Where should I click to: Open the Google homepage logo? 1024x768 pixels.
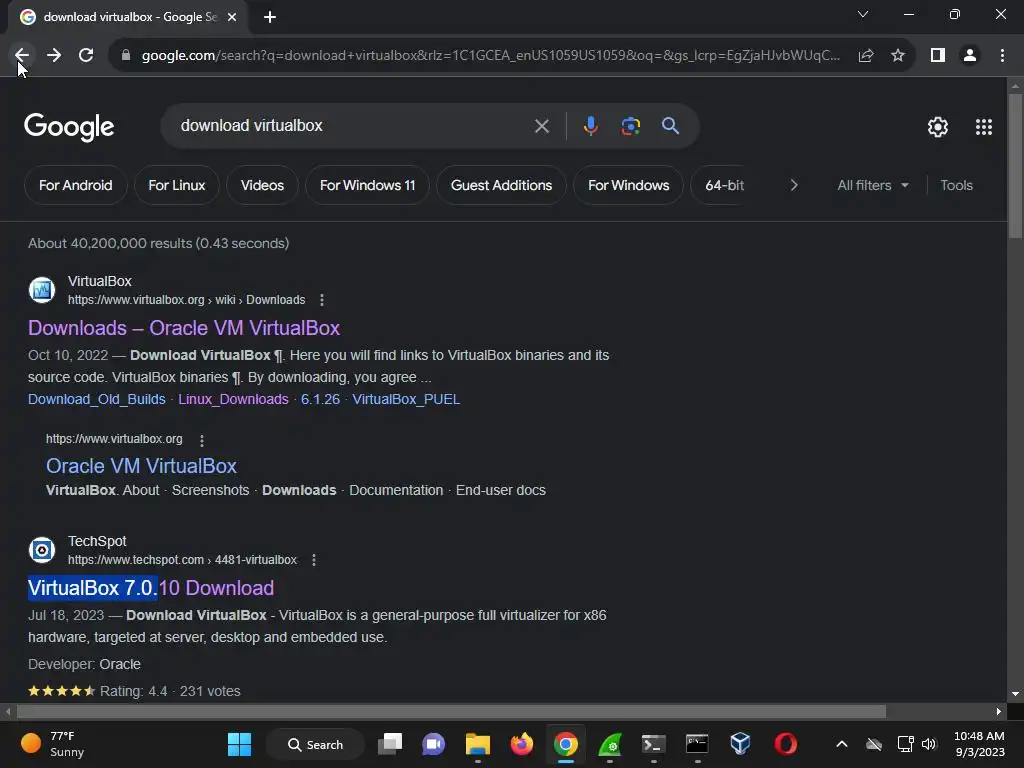[x=69, y=127]
